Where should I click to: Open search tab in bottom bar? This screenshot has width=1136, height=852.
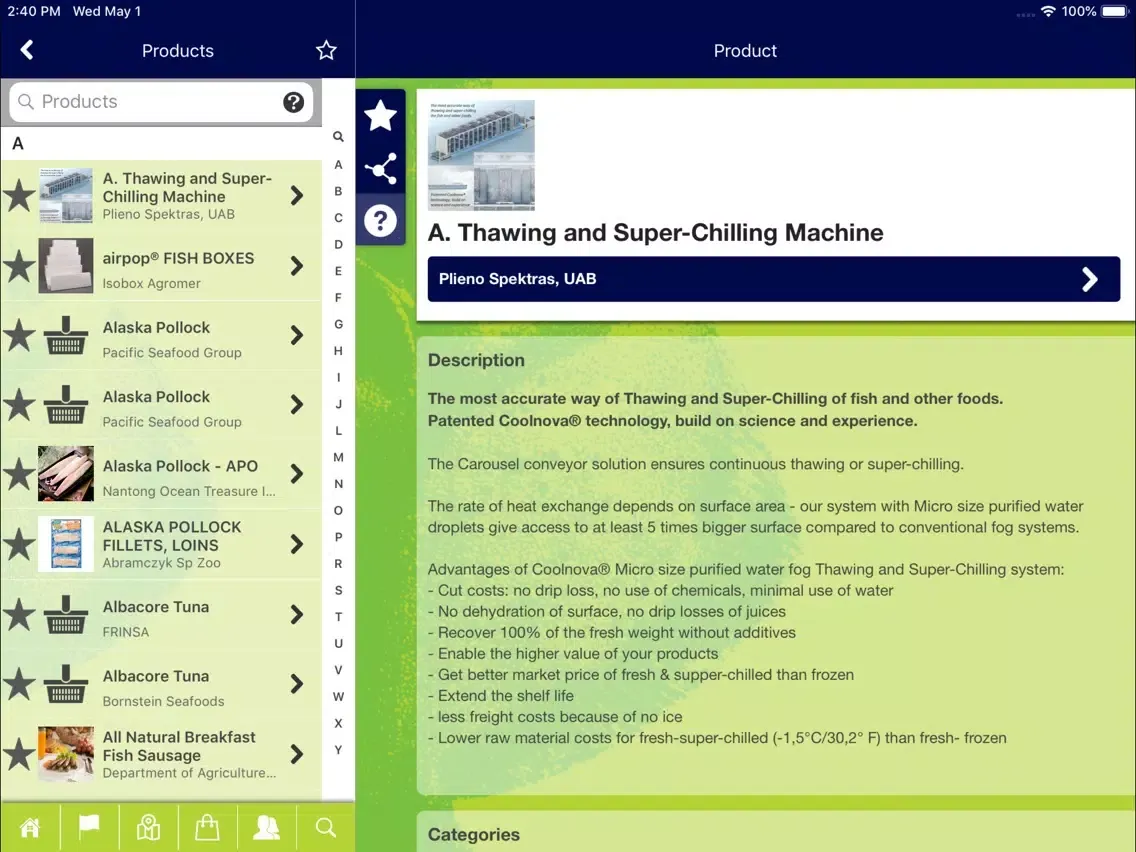pos(325,827)
